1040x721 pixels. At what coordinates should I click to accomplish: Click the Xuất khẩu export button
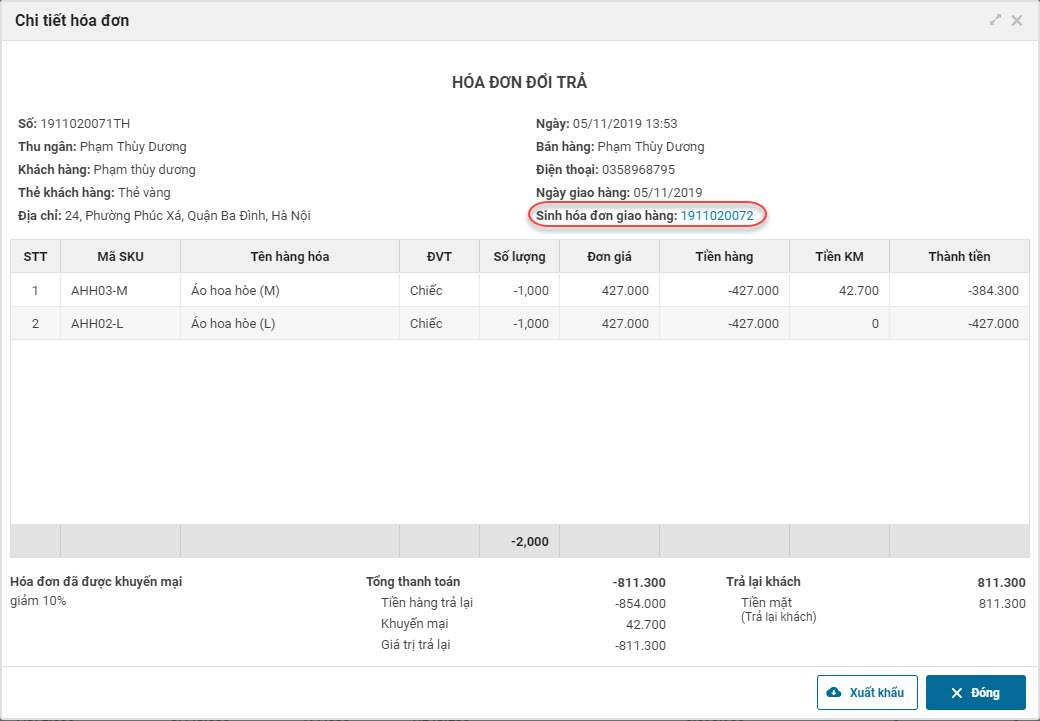coord(867,693)
